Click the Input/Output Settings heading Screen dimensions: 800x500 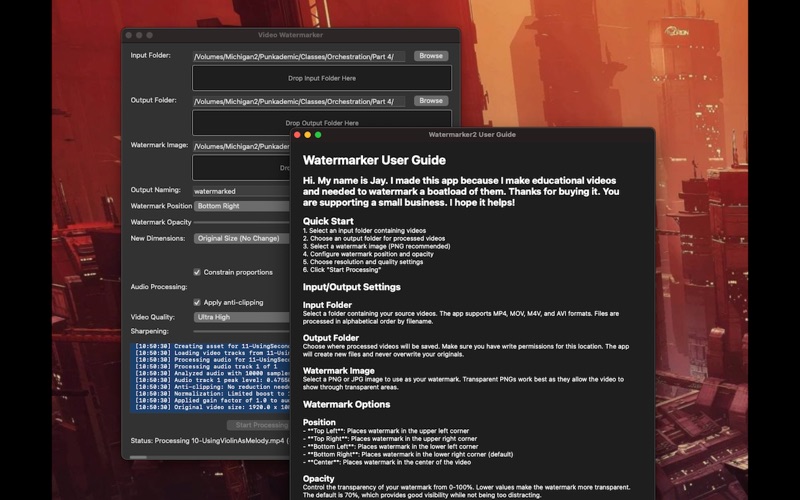pyautogui.click(x=352, y=287)
